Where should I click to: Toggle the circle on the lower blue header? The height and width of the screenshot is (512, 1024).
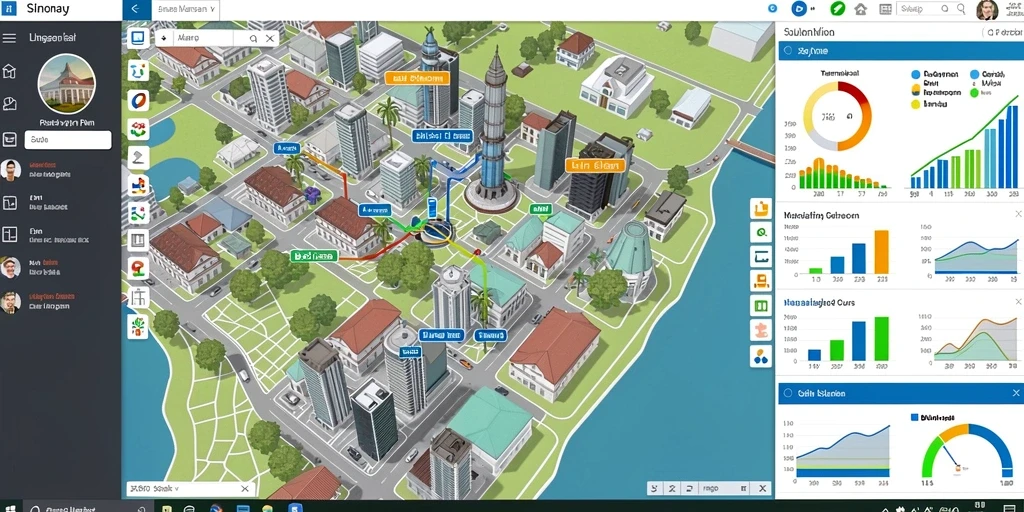(787, 393)
